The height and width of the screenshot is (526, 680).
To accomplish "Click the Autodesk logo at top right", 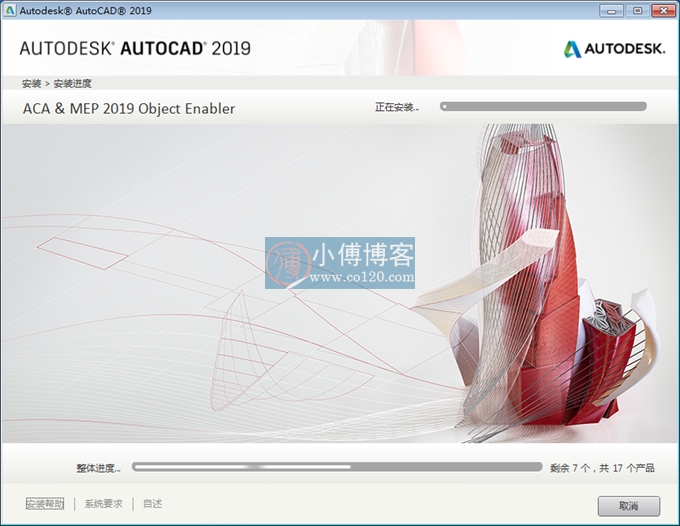I will [614, 49].
